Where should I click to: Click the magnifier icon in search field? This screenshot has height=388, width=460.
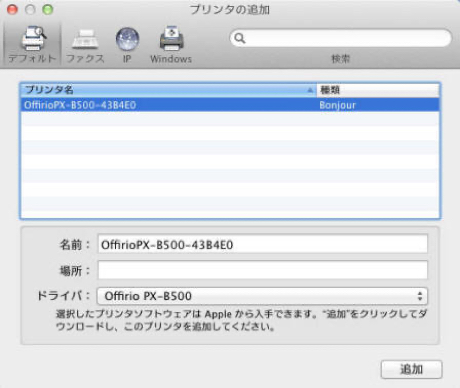[x=239, y=38]
